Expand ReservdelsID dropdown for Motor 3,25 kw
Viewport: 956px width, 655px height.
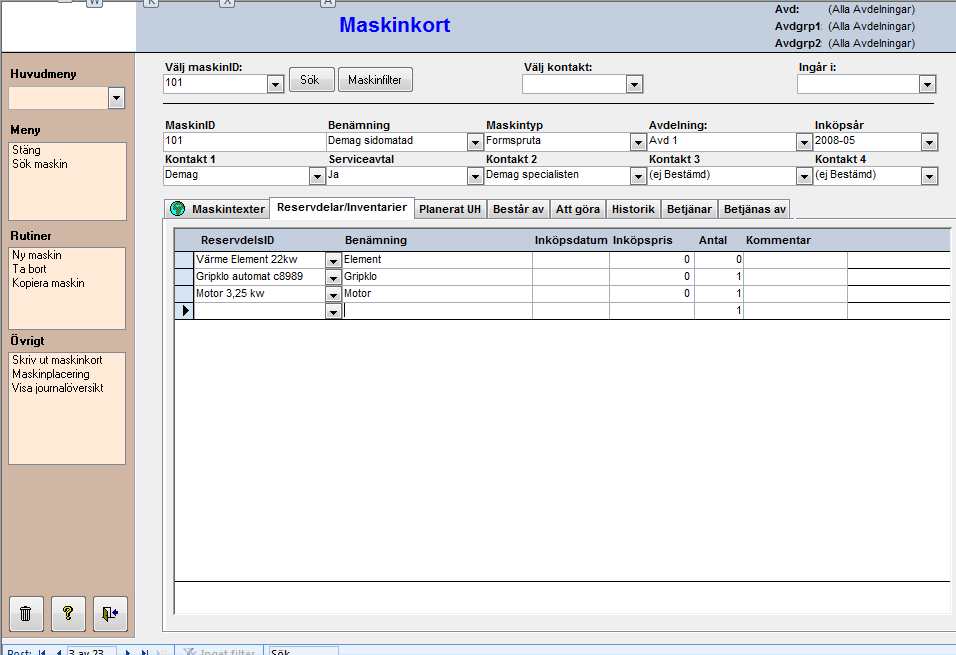pyautogui.click(x=333, y=295)
